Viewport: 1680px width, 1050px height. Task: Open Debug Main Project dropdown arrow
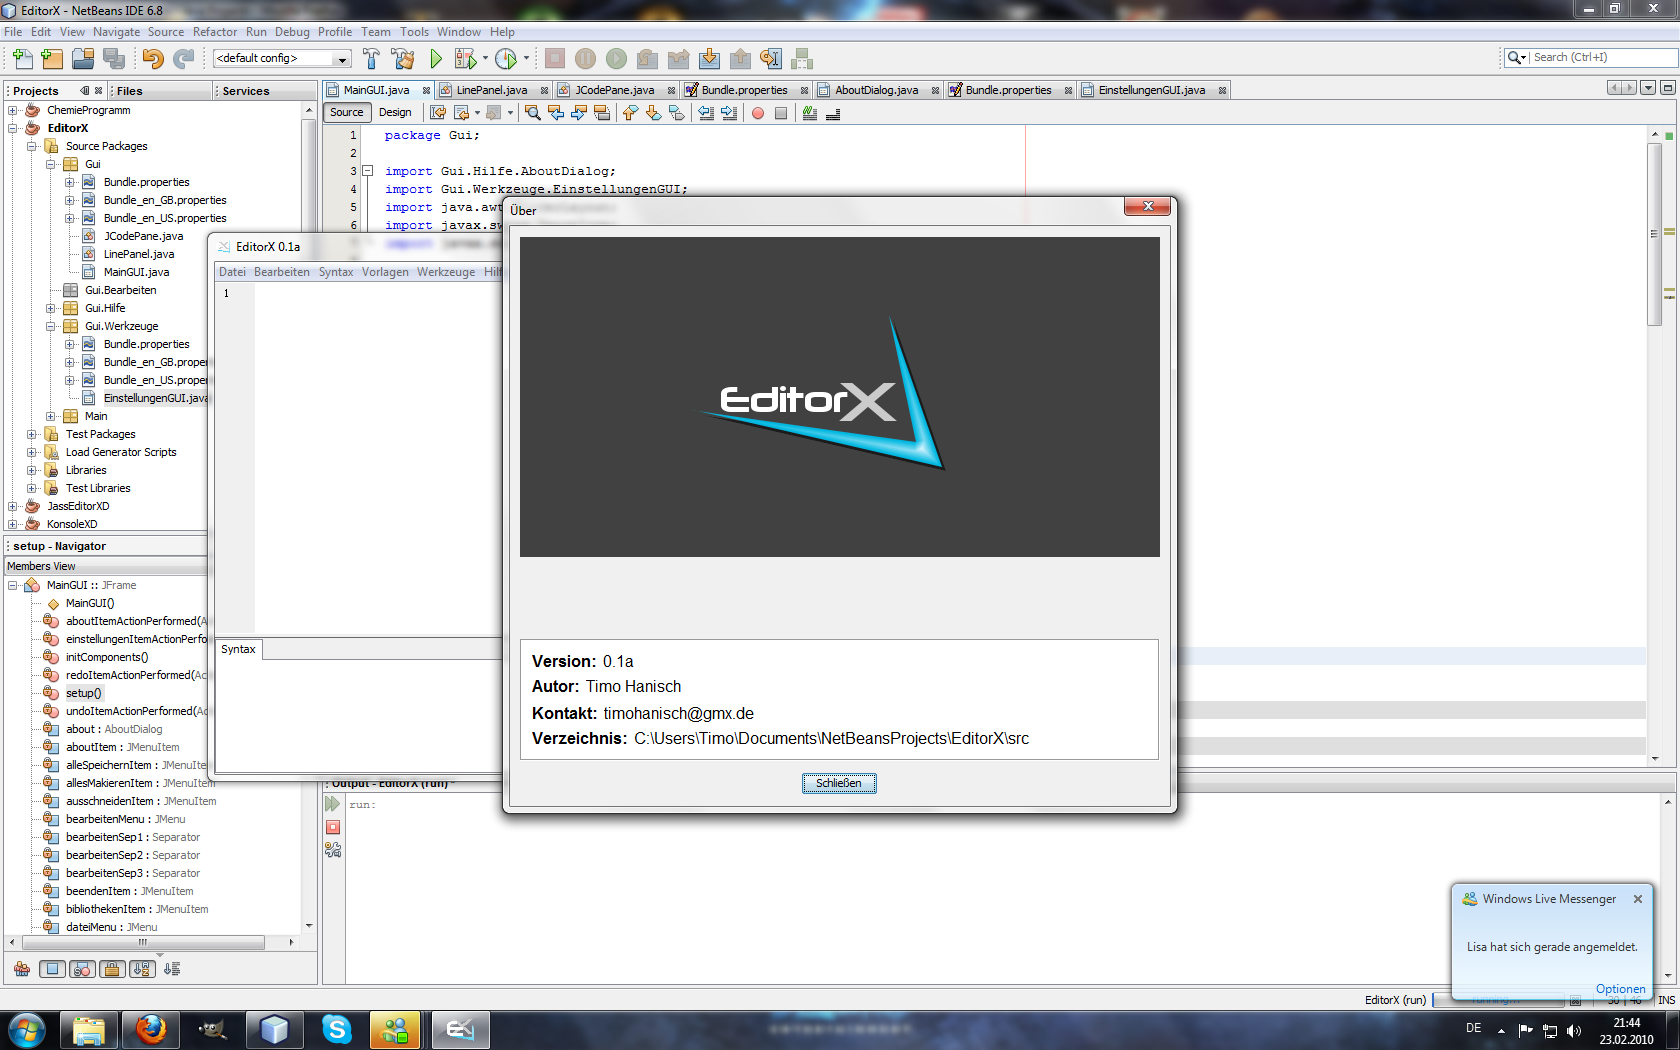(x=485, y=58)
